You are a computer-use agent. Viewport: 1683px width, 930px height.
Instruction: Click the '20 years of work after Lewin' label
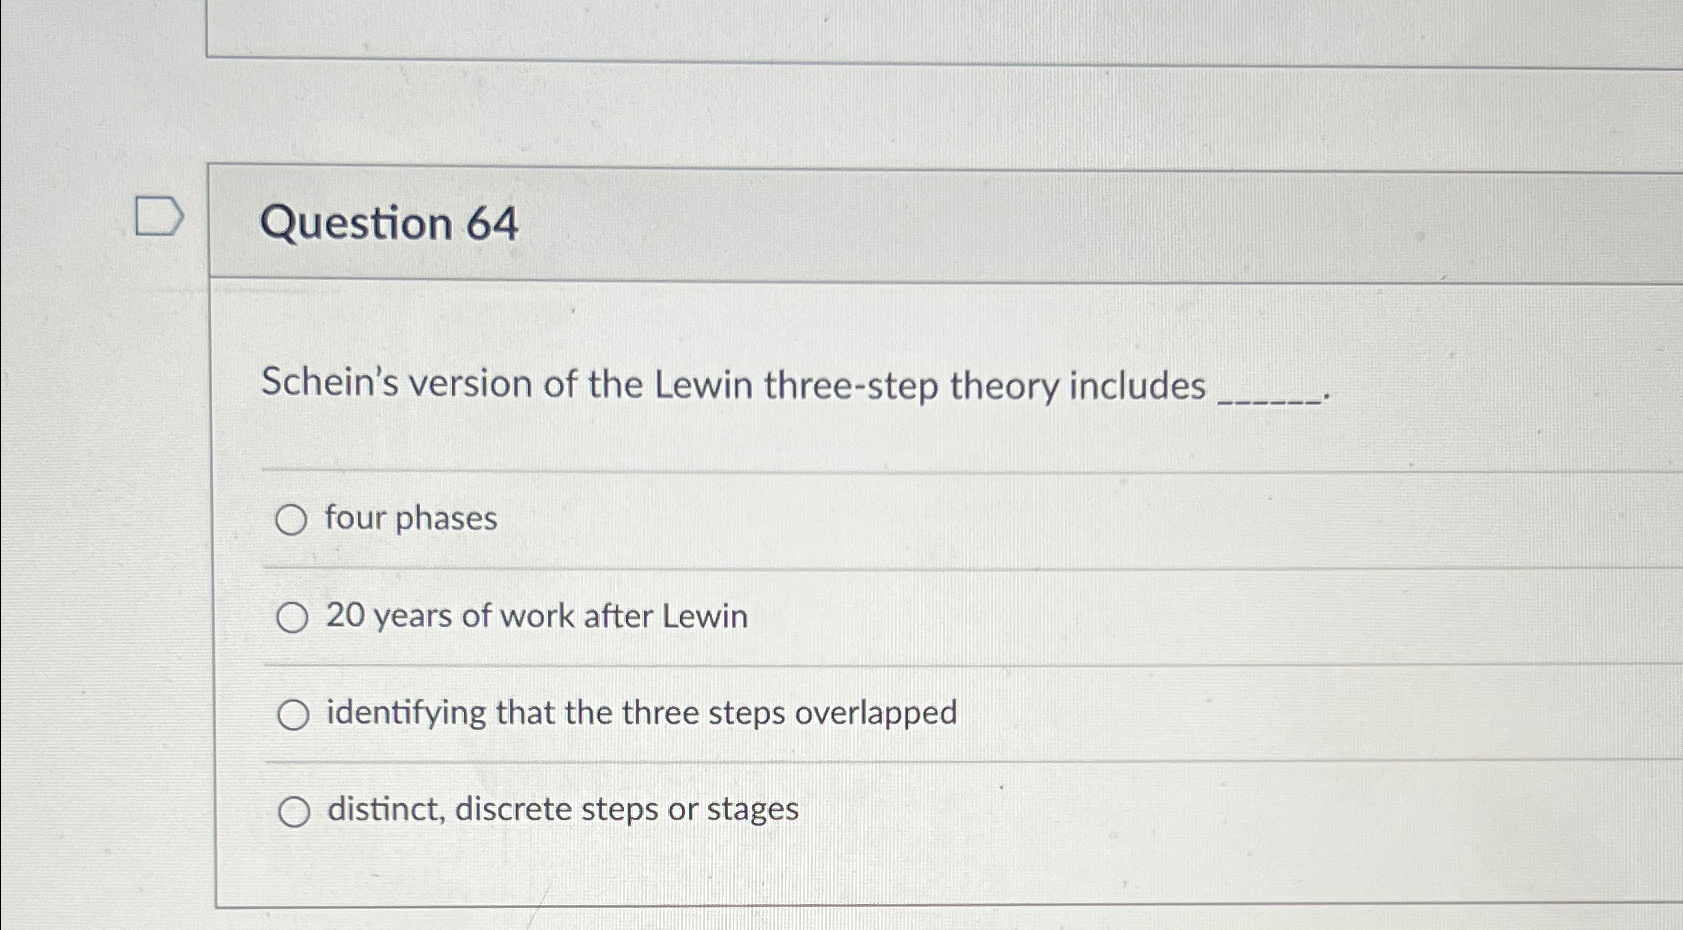coord(537,616)
